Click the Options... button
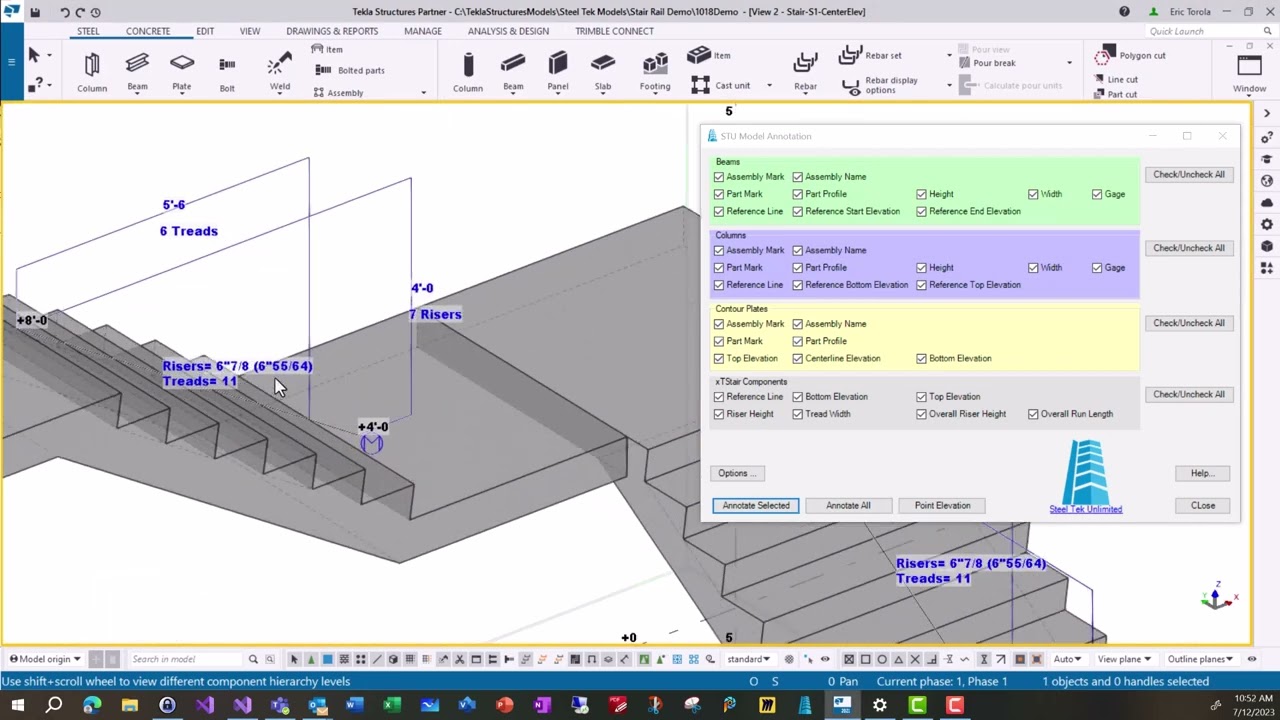The image size is (1280, 720). point(739,473)
